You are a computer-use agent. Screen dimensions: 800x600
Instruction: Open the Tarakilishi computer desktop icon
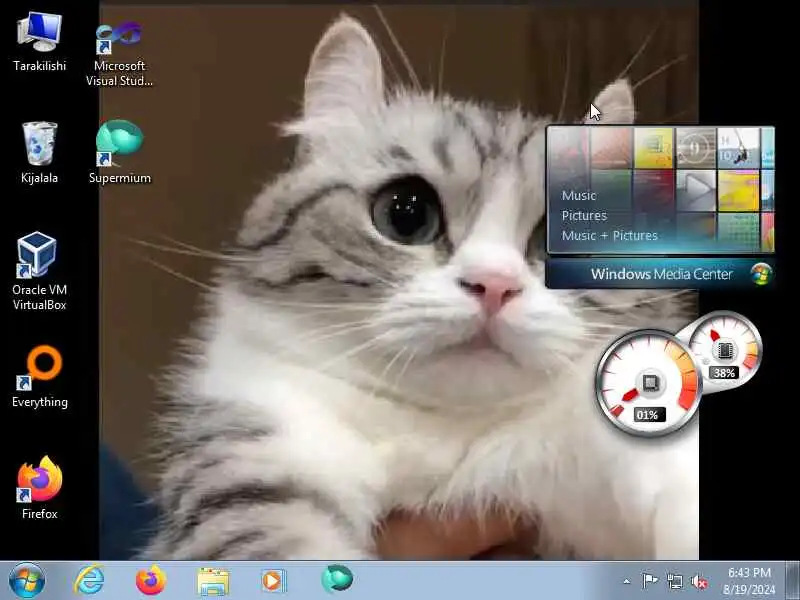(x=39, y=42)
